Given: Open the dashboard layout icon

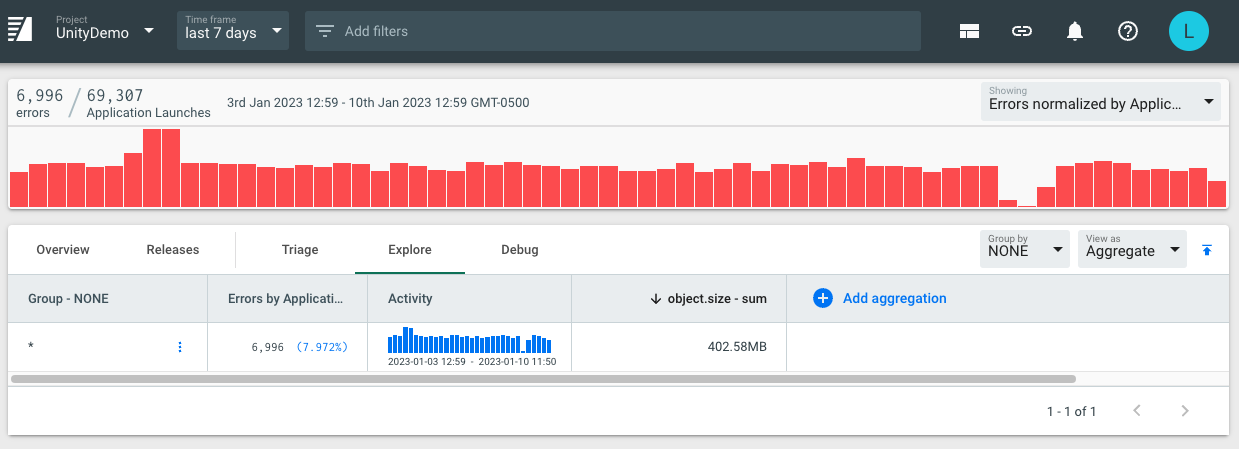Looking at the screenshot, I should pos(968,31).
